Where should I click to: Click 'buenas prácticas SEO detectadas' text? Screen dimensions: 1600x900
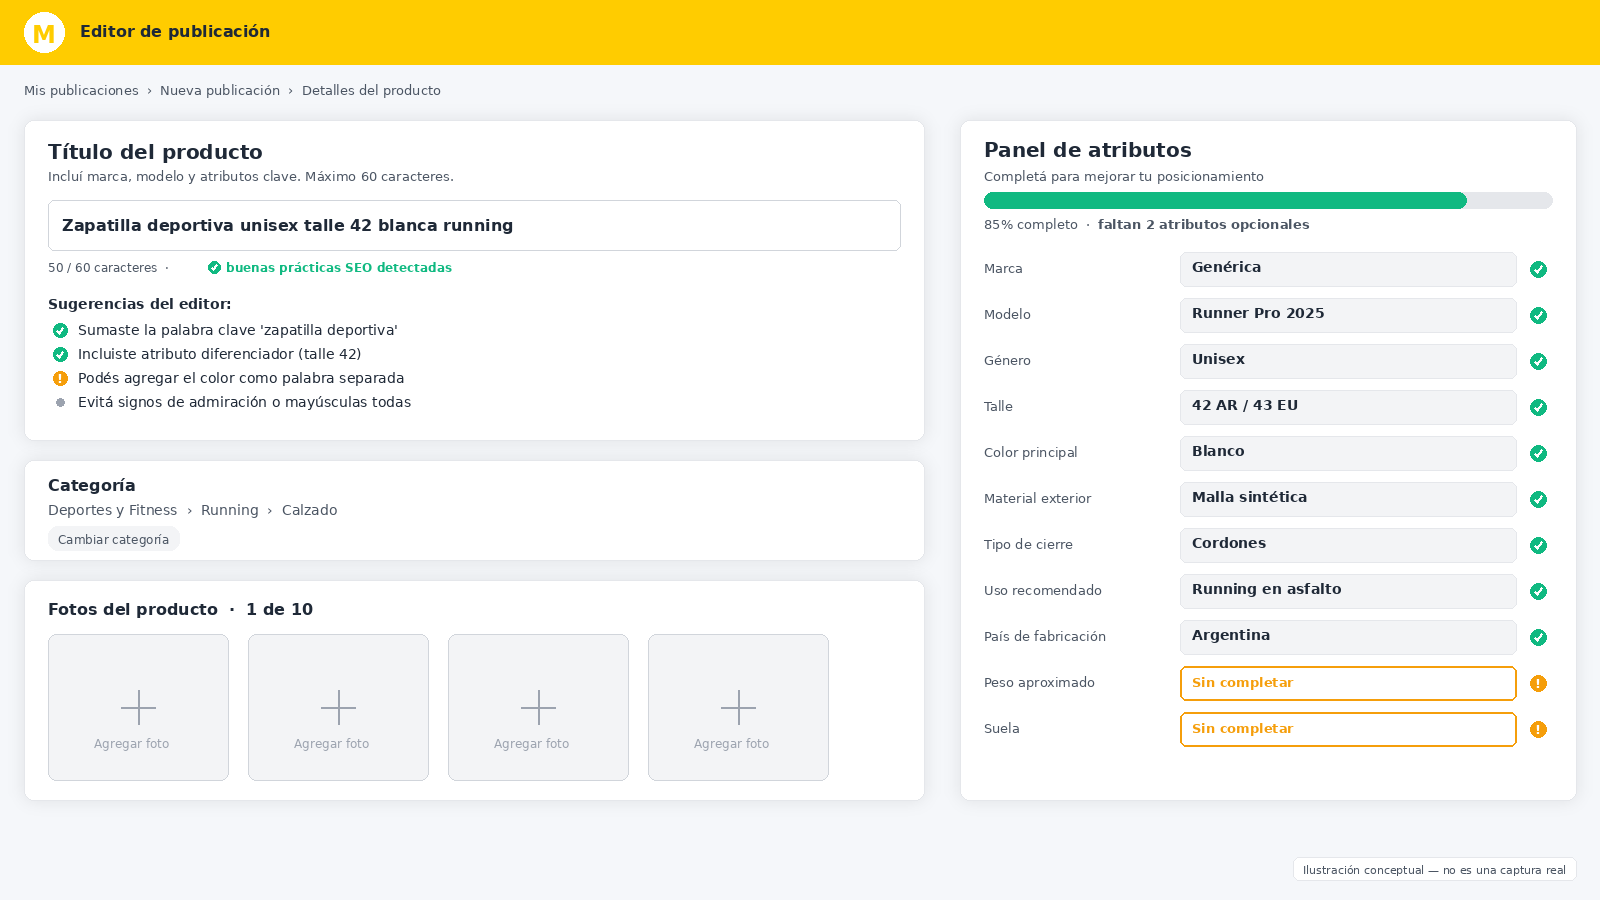tap(339, 268)
